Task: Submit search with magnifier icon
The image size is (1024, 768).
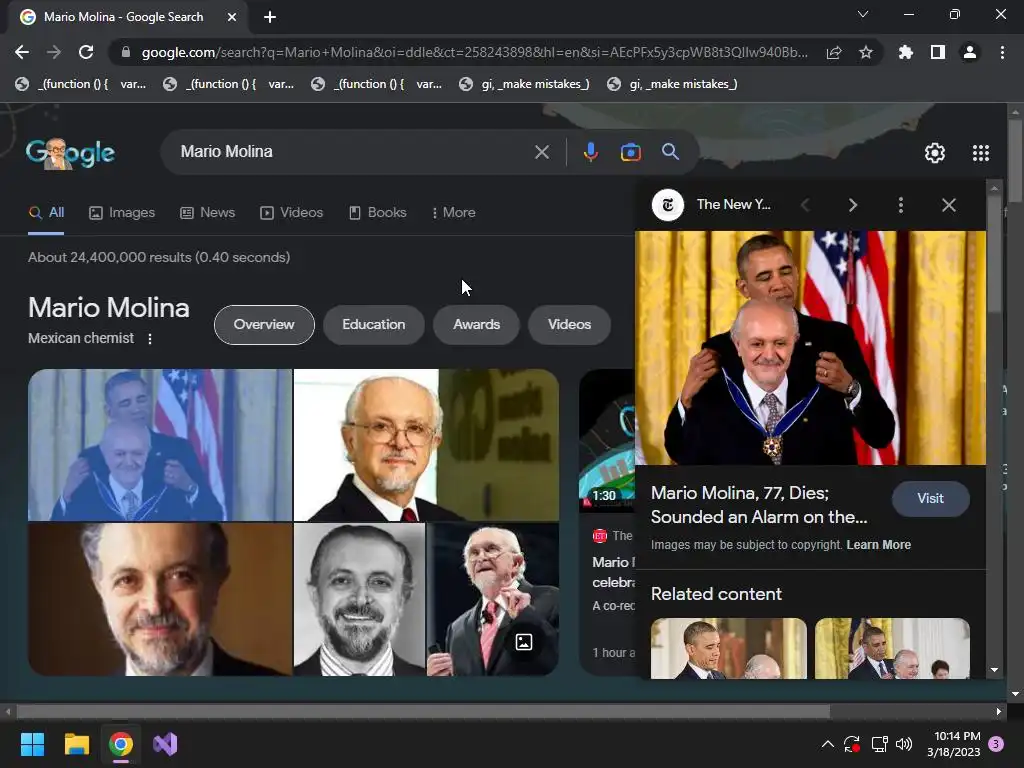Action: [x=670, y=152]
